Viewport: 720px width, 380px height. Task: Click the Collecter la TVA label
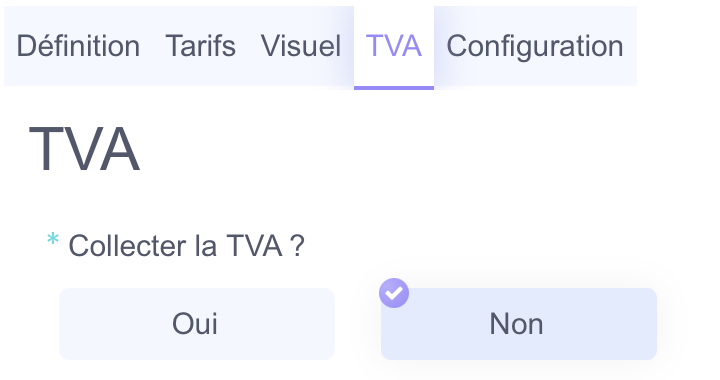[x=186, y=246]
